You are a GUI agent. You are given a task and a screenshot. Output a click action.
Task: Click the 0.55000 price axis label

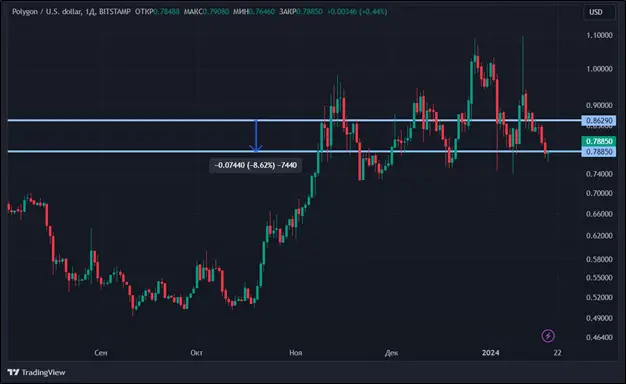(x=599, y=278)
